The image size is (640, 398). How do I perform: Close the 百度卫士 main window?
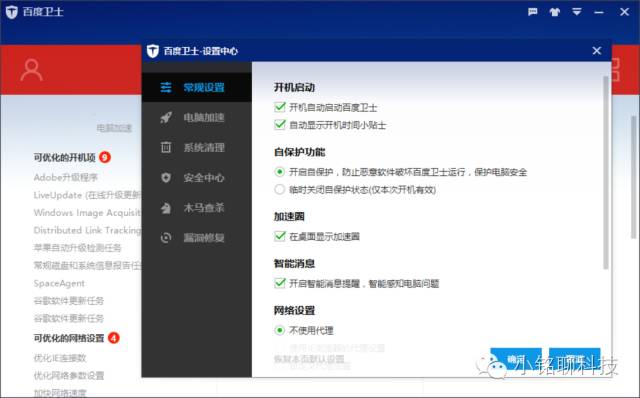coord(624,12)
